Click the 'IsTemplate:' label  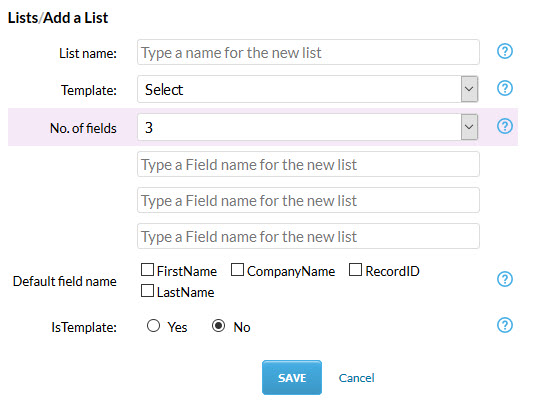click(x=84, y=327)
